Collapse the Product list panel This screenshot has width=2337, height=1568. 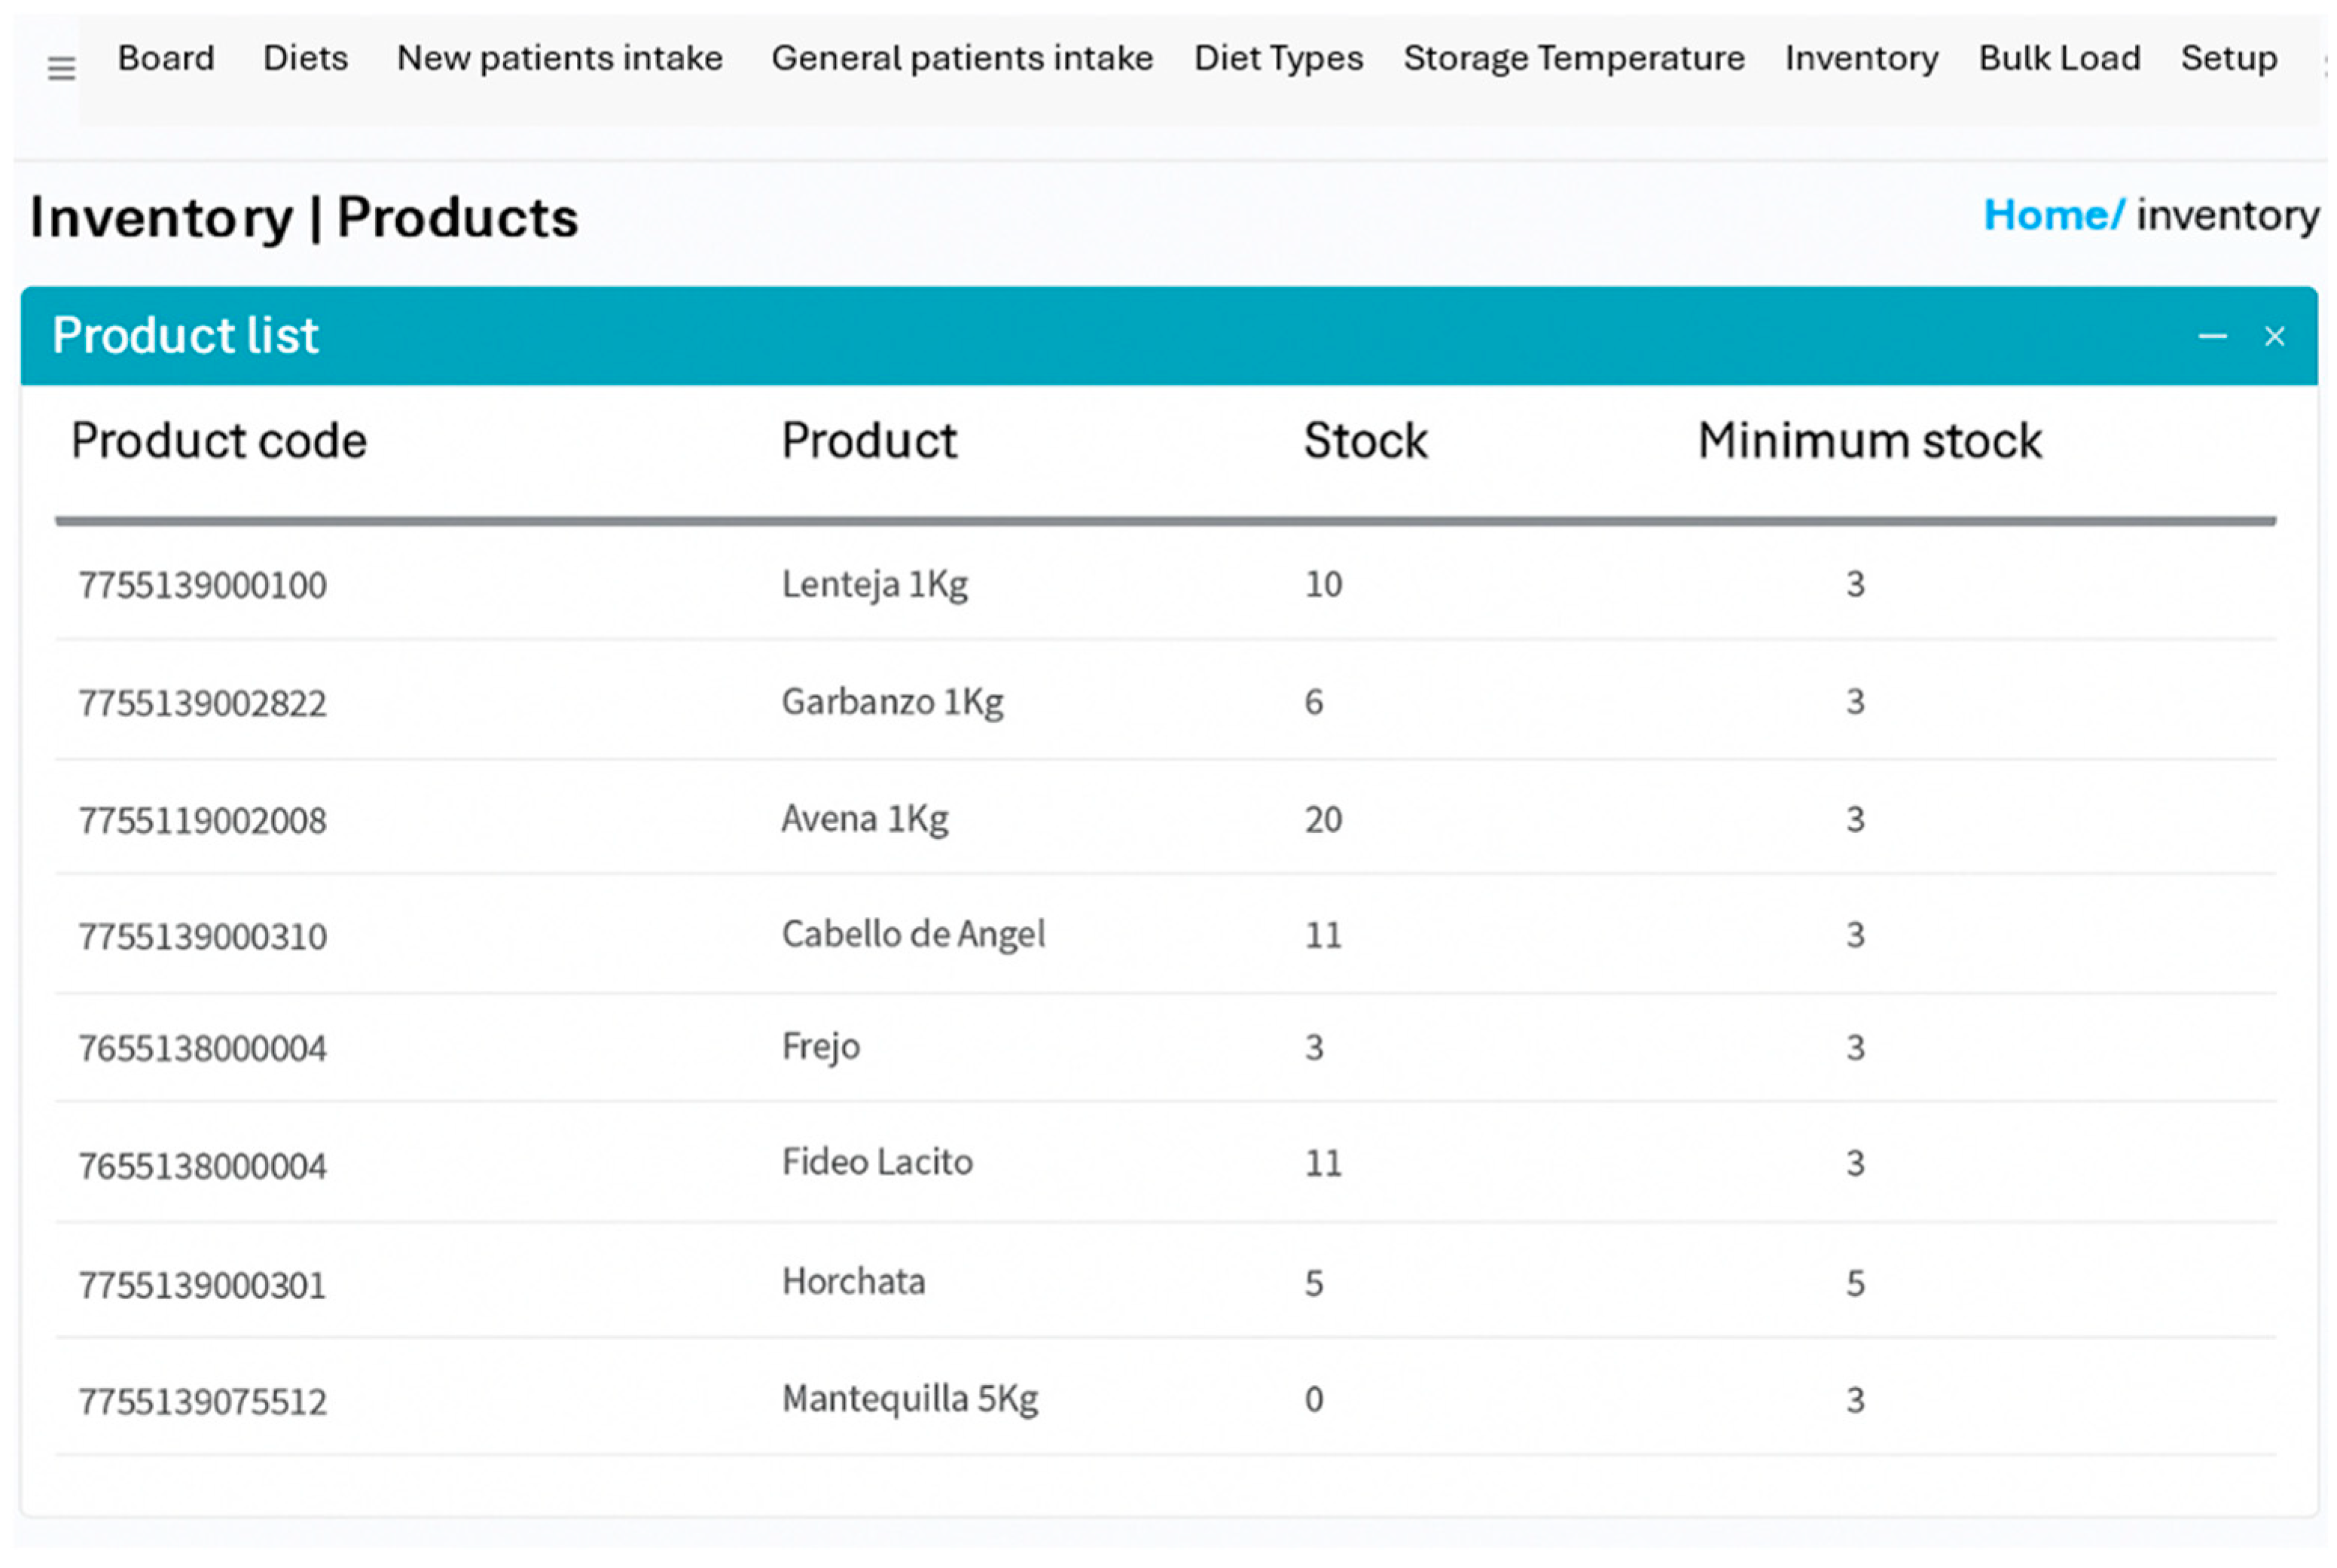point(2211,337)
